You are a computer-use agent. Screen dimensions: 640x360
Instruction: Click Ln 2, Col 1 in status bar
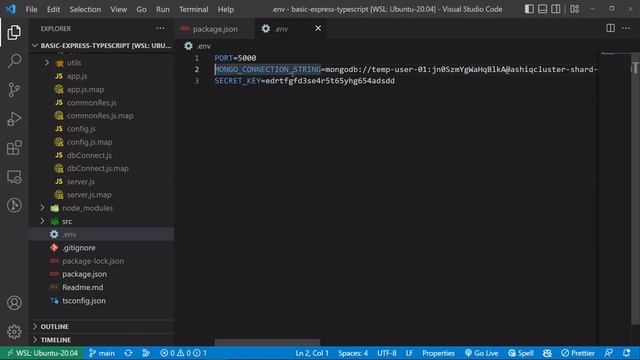click(312, 353)
